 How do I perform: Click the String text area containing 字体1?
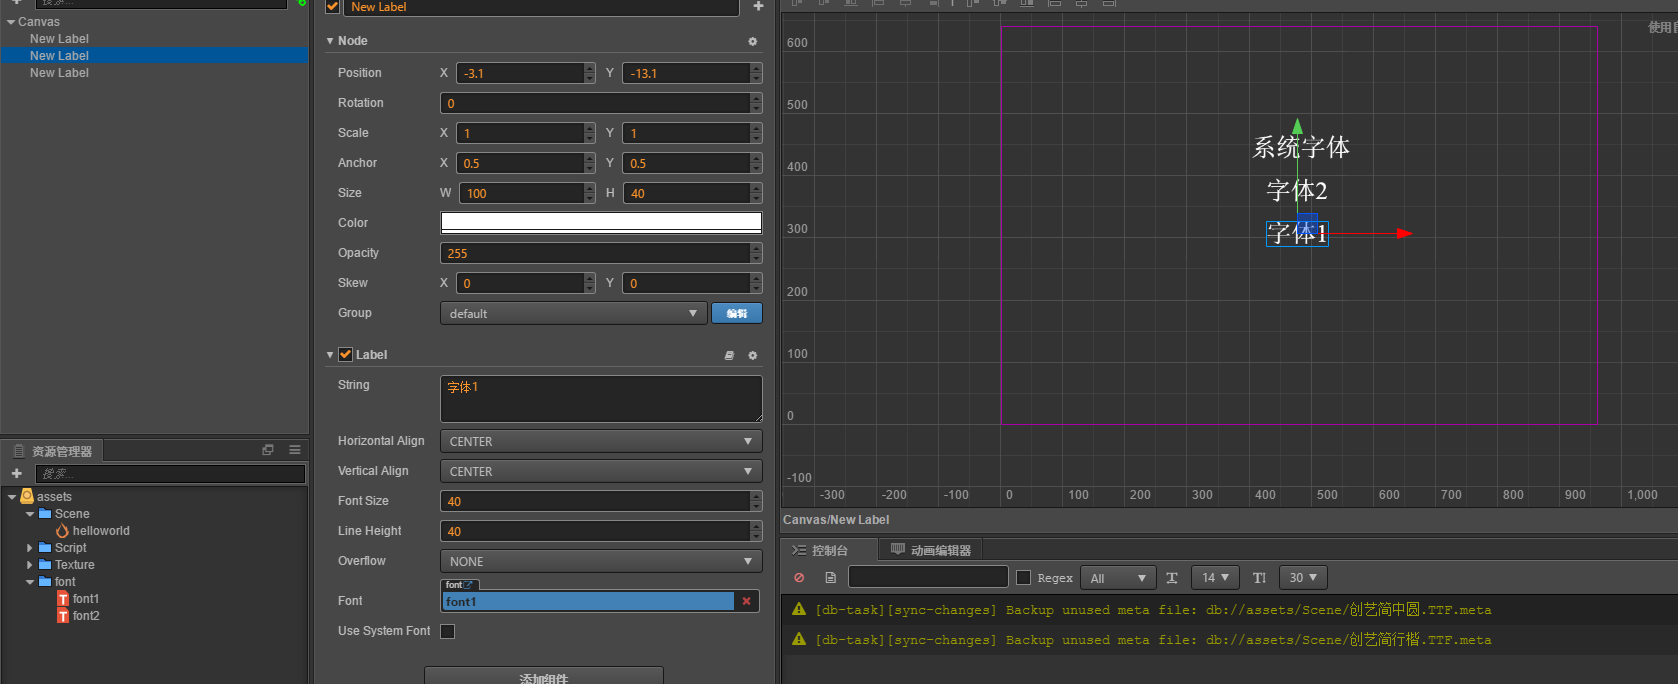click(601, 398)
